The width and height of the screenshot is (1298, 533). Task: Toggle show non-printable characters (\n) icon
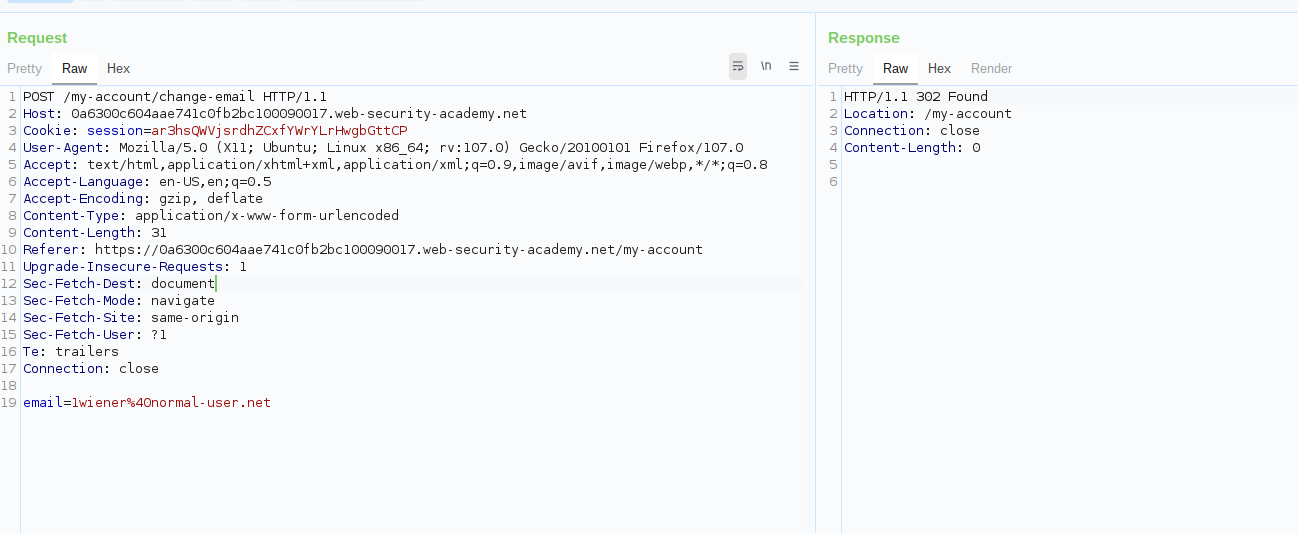[766, 66]
